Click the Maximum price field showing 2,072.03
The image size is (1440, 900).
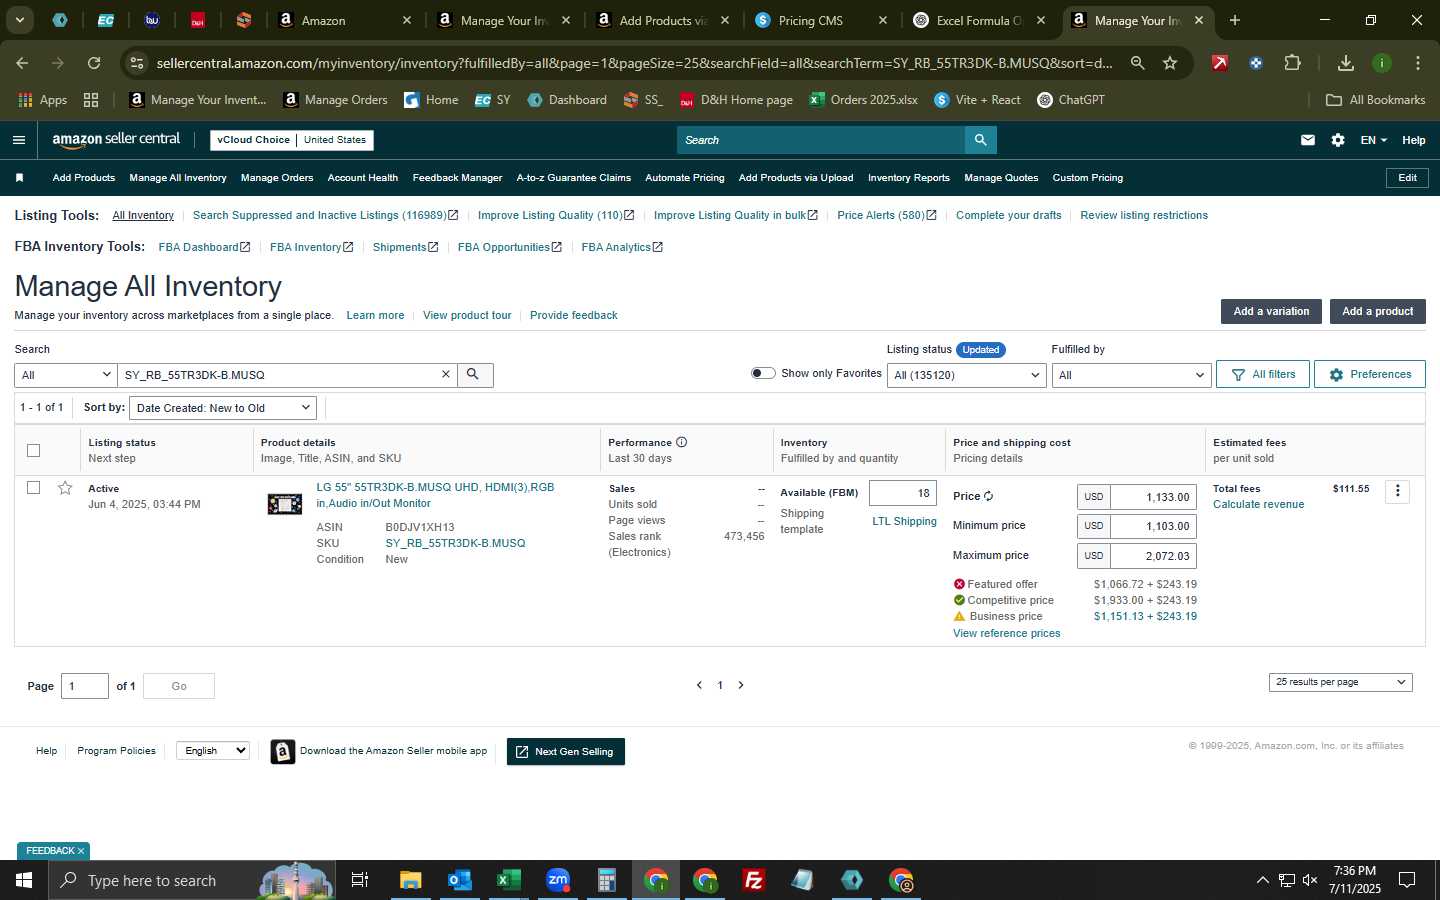click(x=1154, y=556)
